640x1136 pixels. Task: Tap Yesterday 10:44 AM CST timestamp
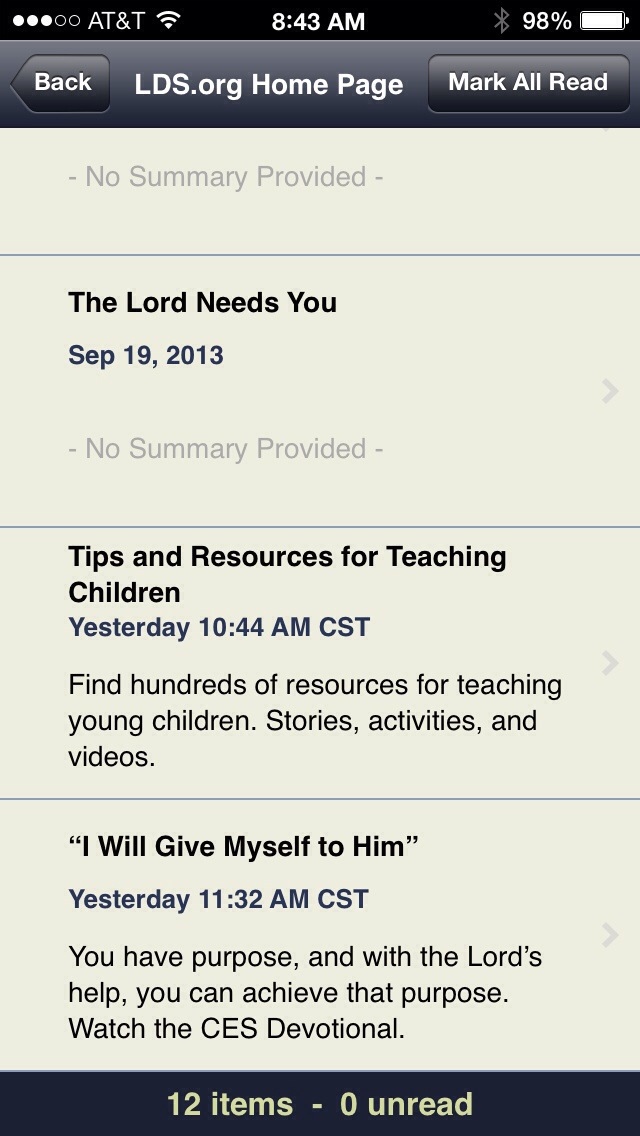(x=219, y=627)
